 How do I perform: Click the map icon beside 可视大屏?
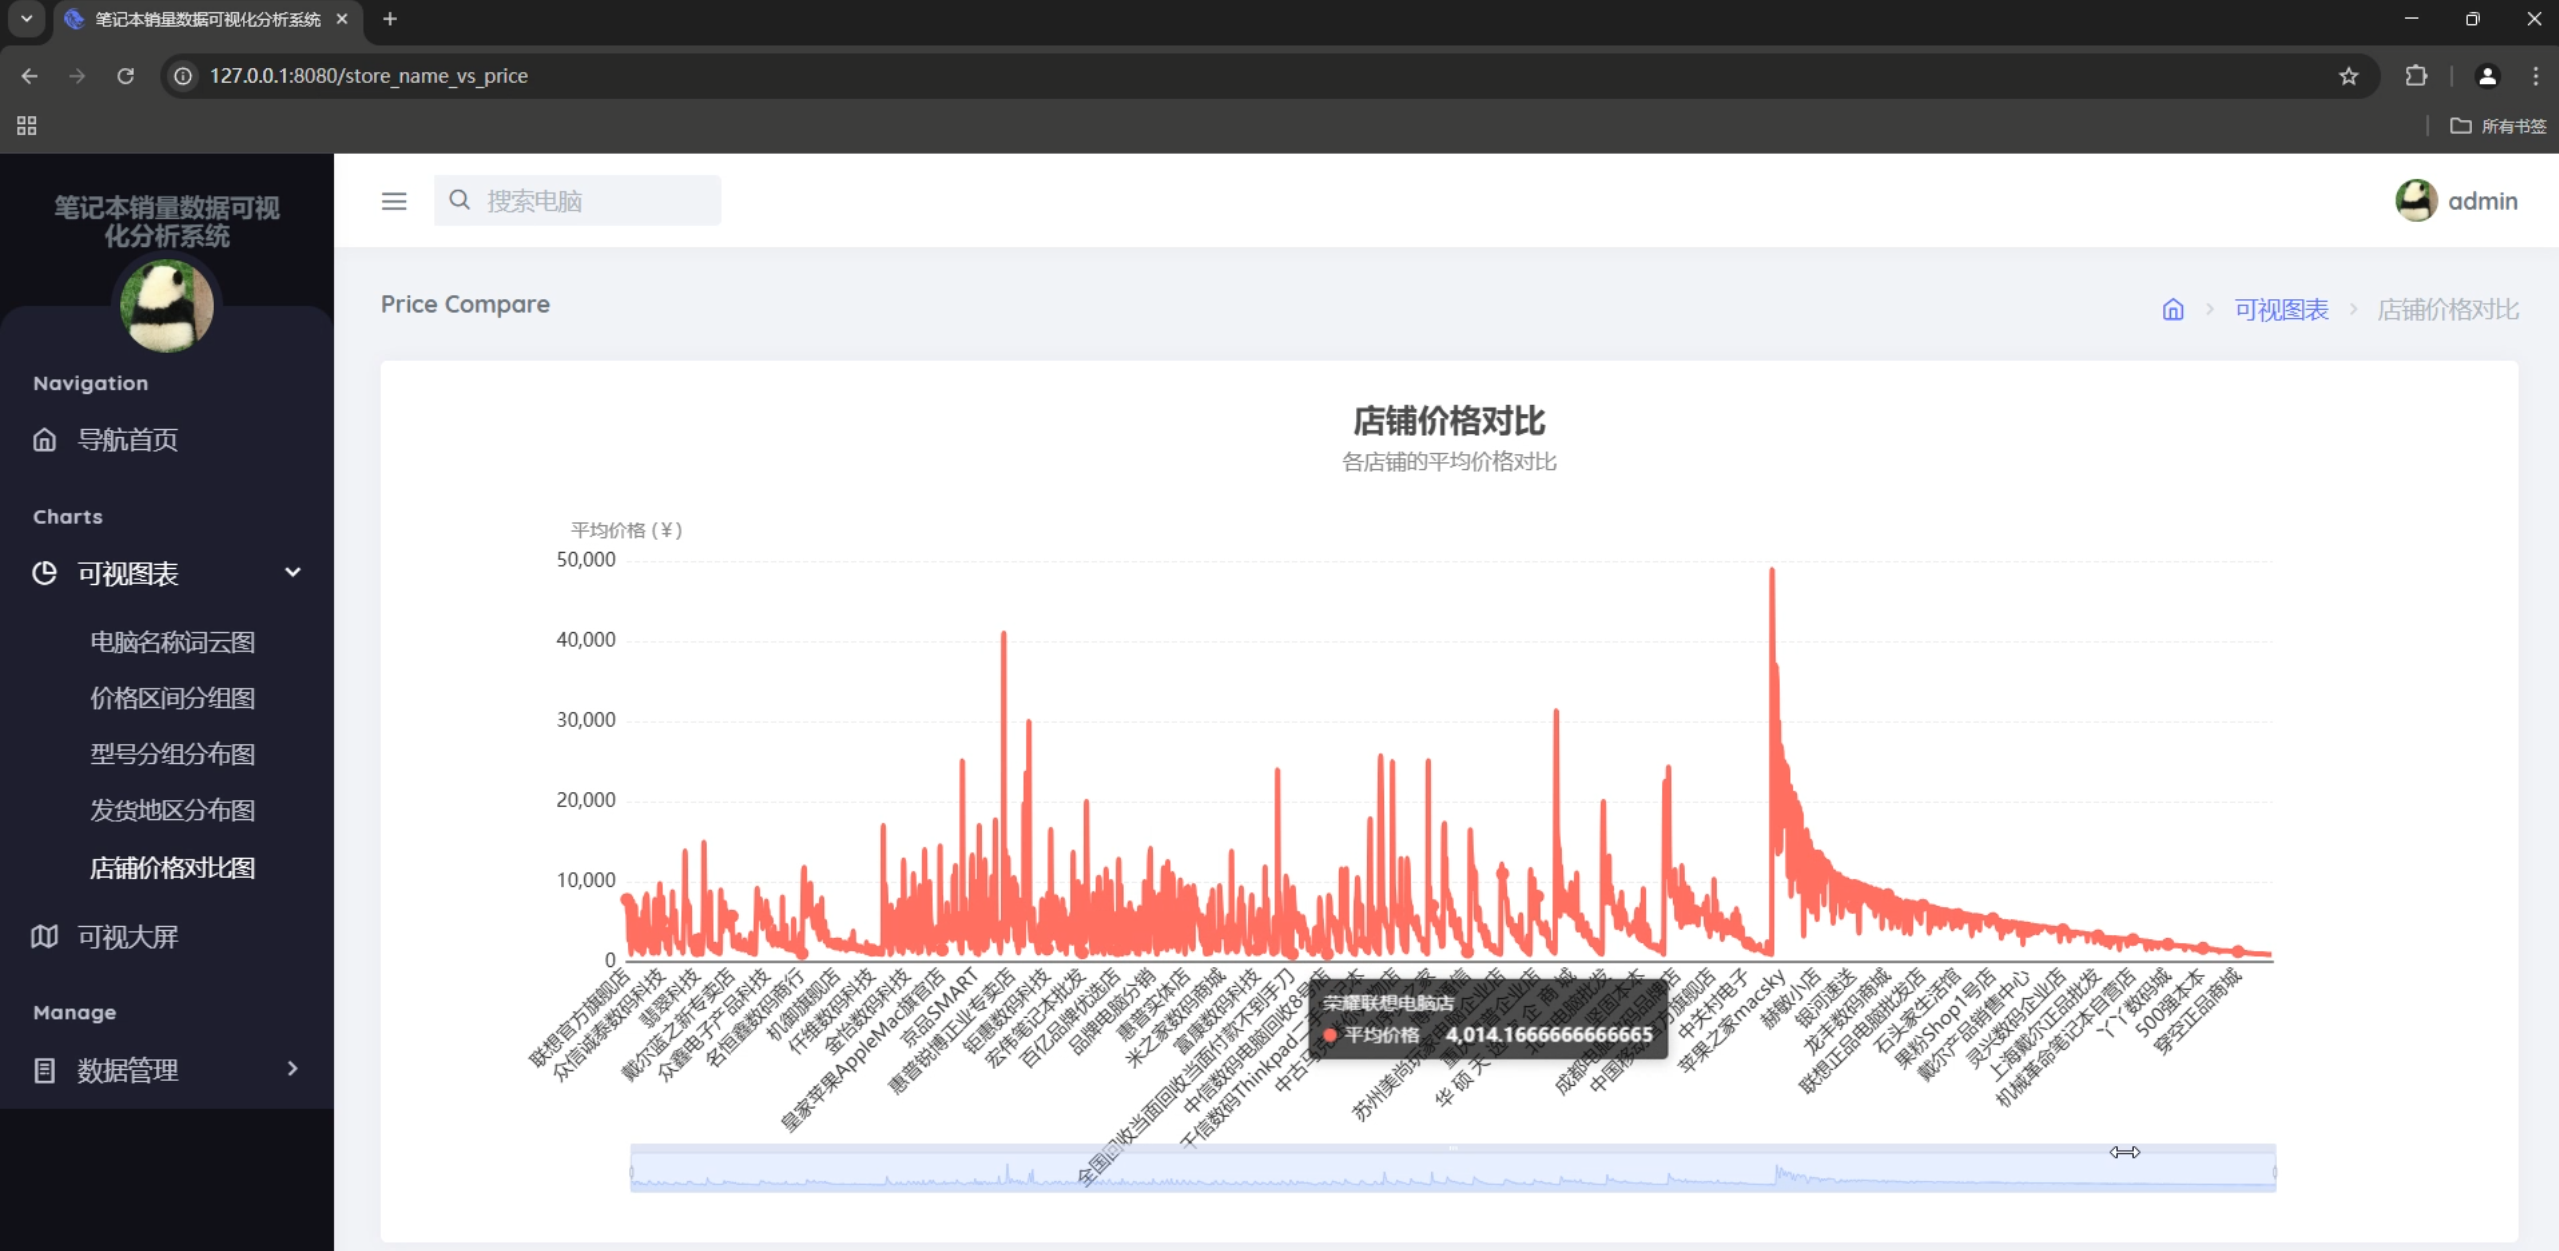tap(44, 936)
